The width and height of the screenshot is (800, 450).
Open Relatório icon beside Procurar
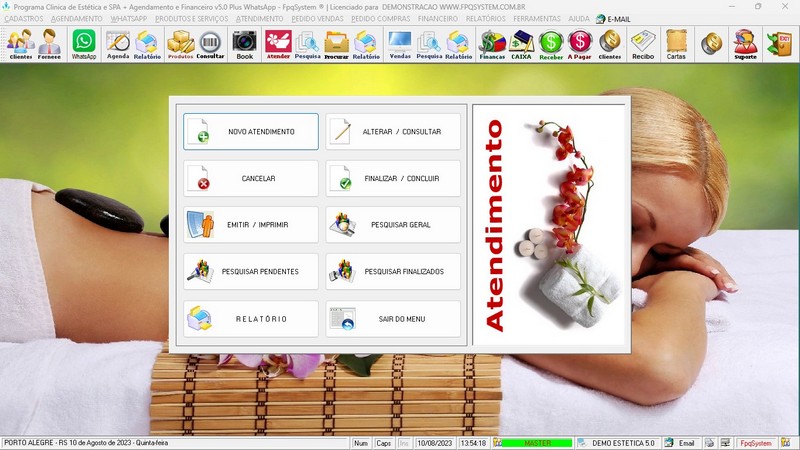tap(366, 44)
